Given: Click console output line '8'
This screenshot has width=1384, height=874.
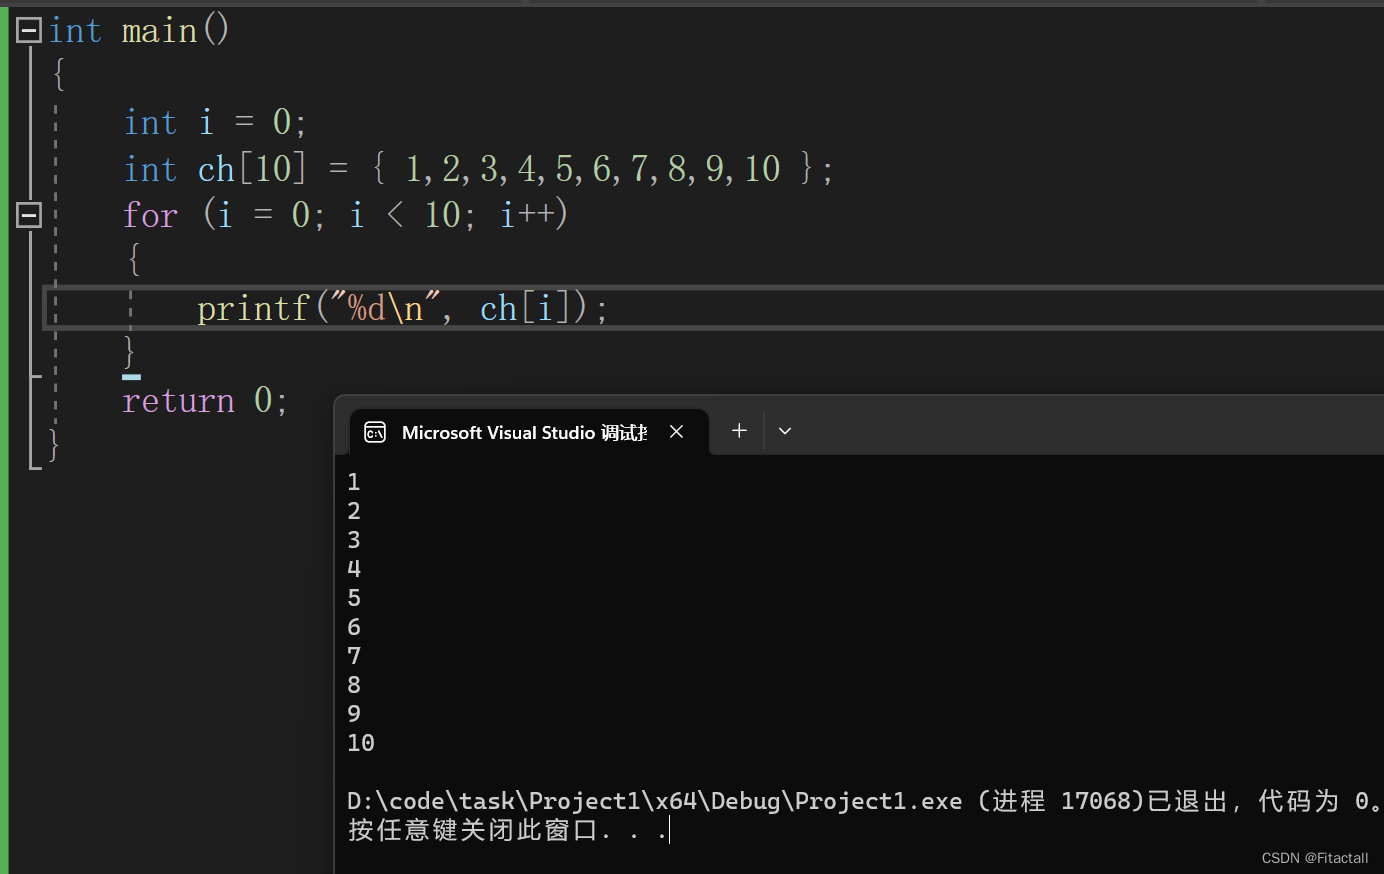Looking at the screenshot, I should tap(354, 685).
